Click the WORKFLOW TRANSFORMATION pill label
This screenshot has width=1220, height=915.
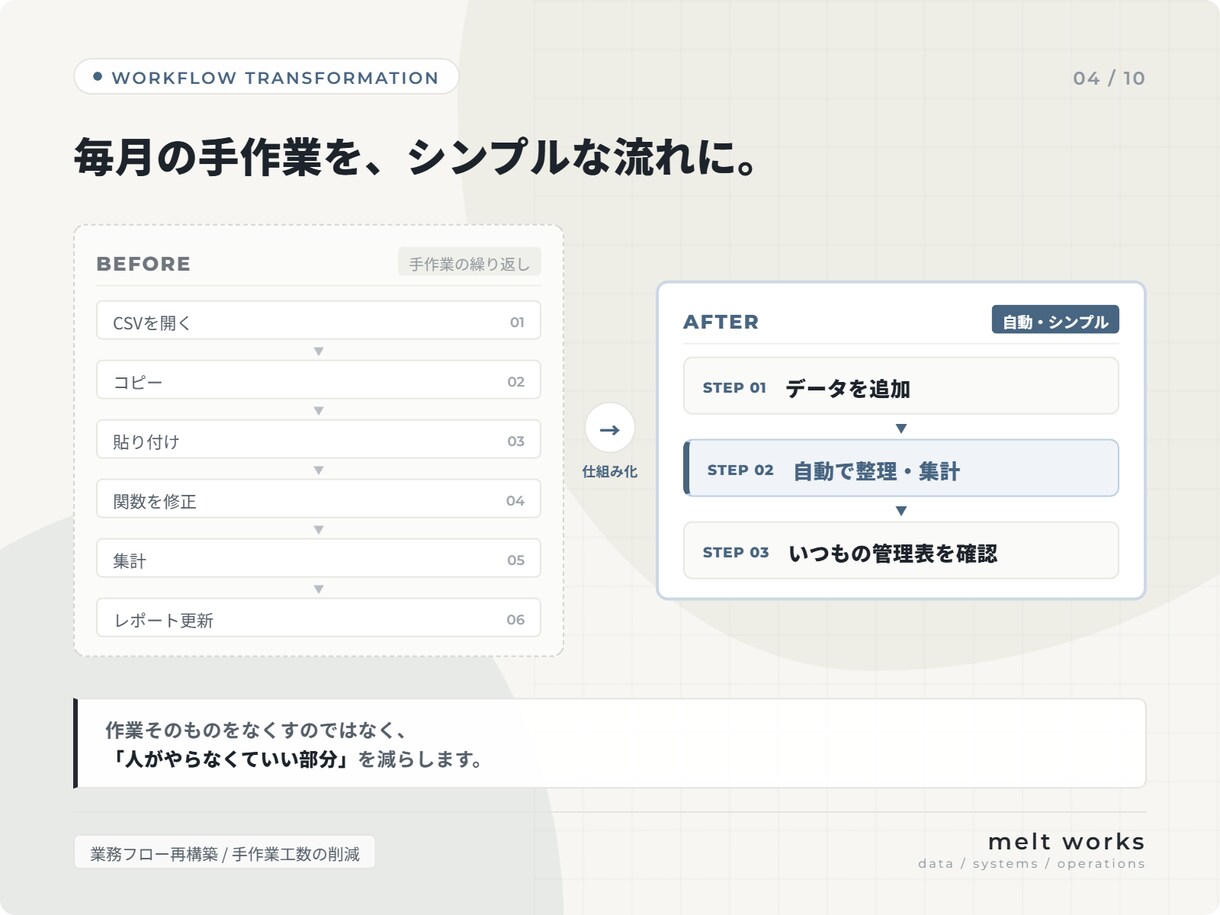[x=266, y=77]
